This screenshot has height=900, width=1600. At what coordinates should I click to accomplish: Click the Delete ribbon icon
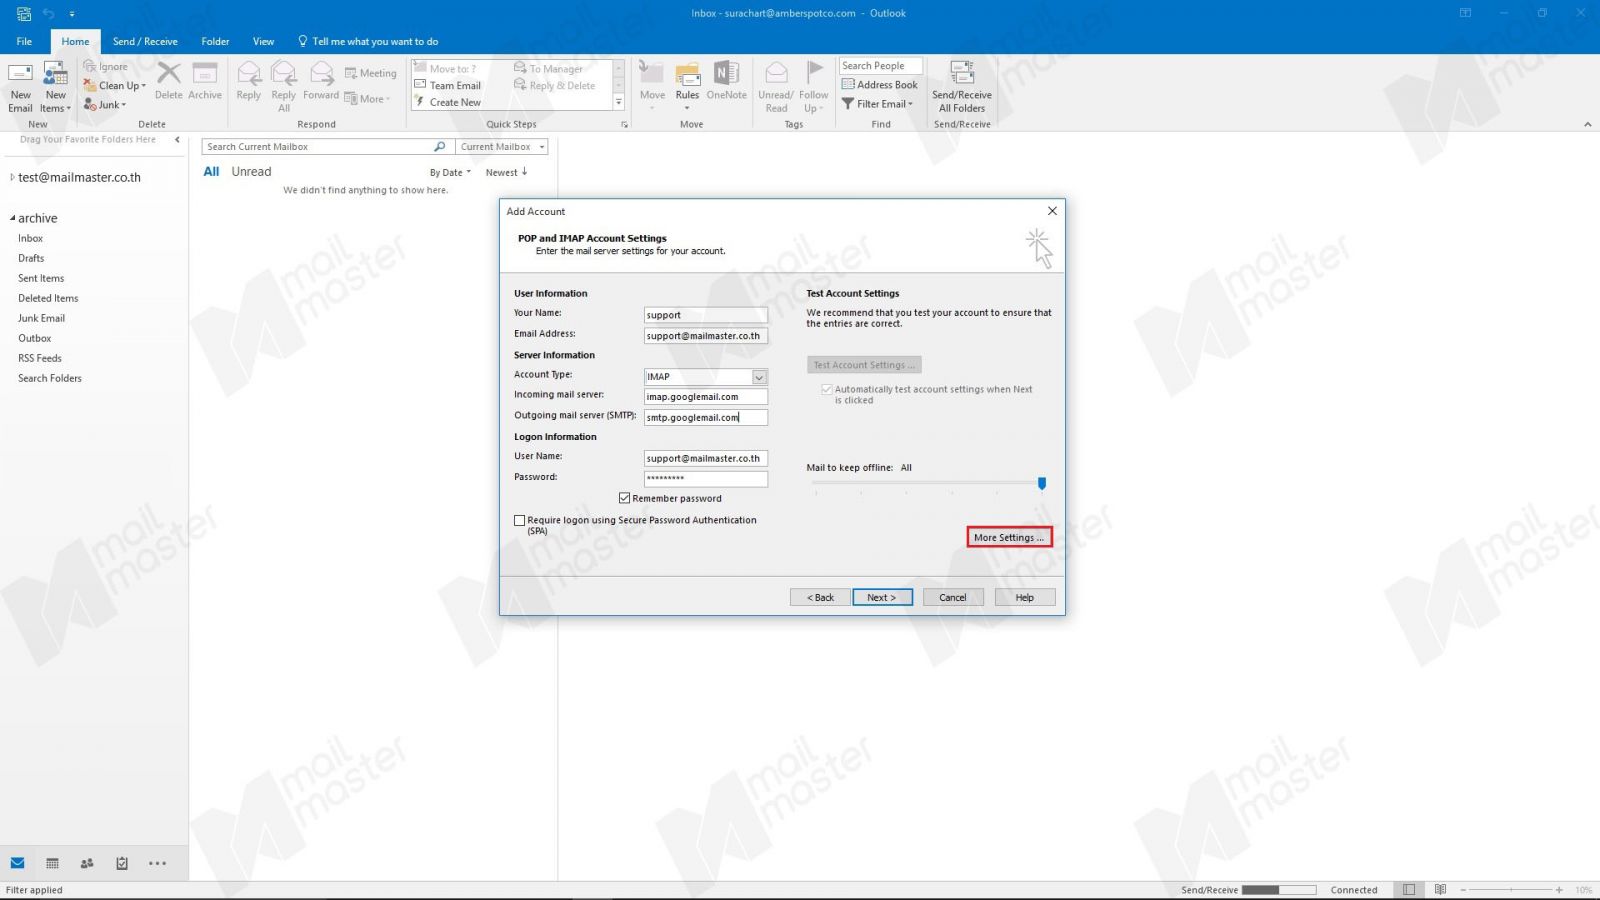[169, 82]
